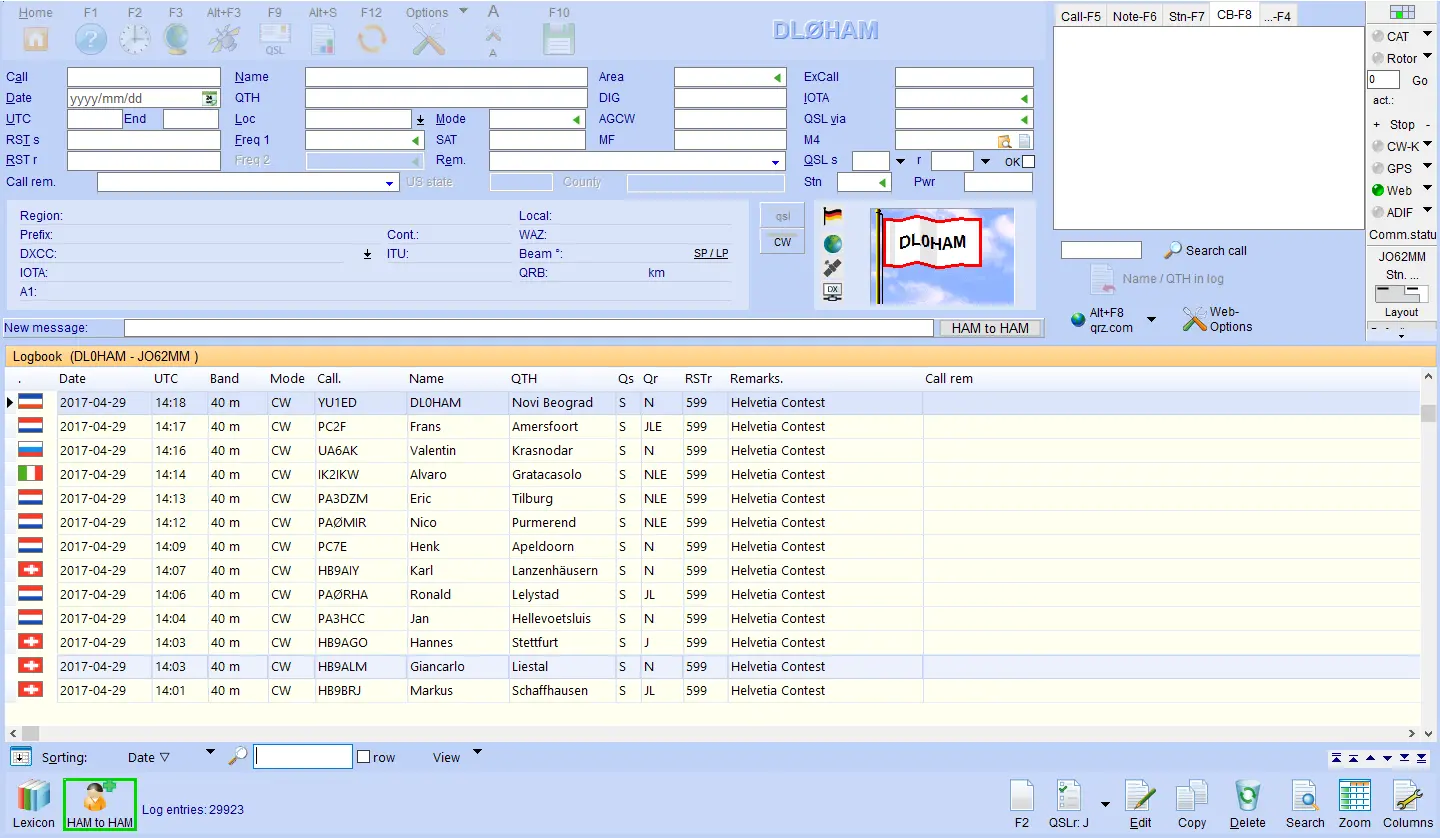This screenshot has width=1440, height=838.
Task: Open the Columns wrench icon
Action: pyautogui.click(x=1408, y=796)
